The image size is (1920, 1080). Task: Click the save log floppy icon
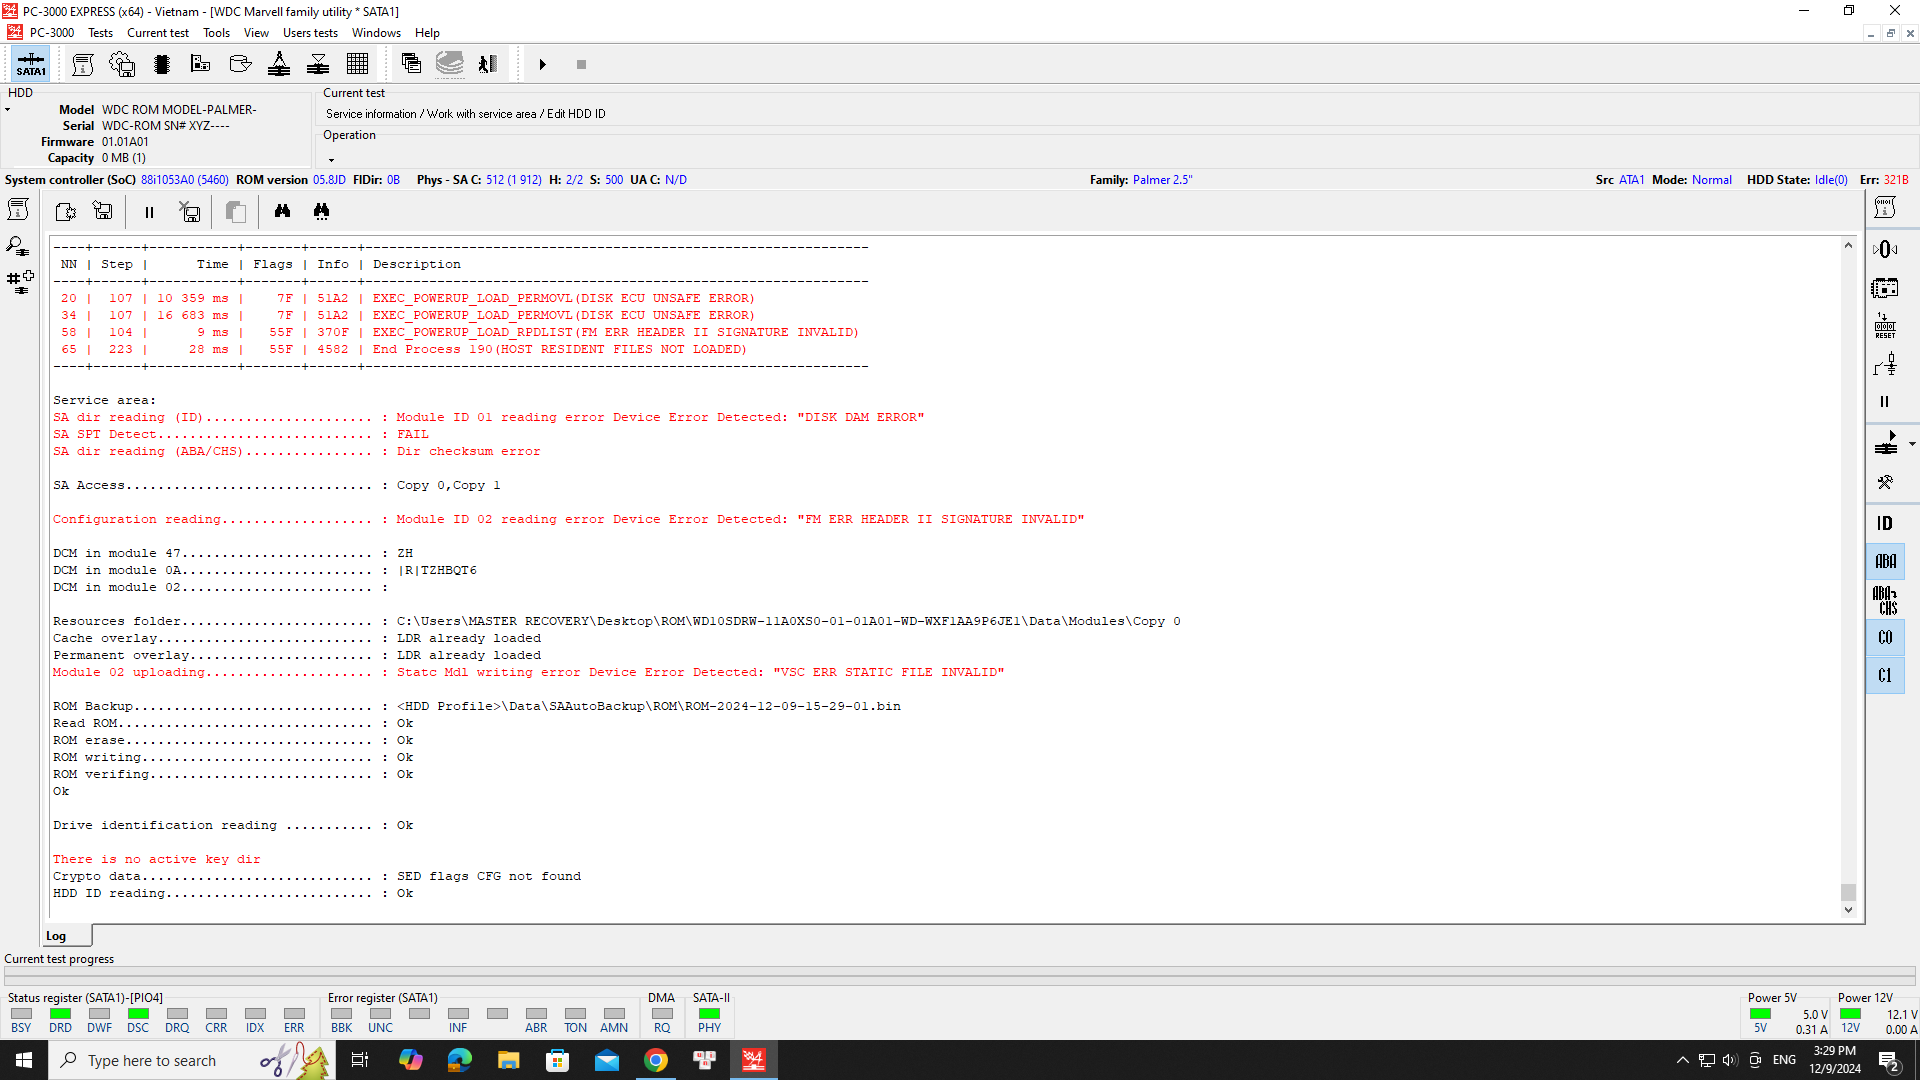(x=103, y=211)
